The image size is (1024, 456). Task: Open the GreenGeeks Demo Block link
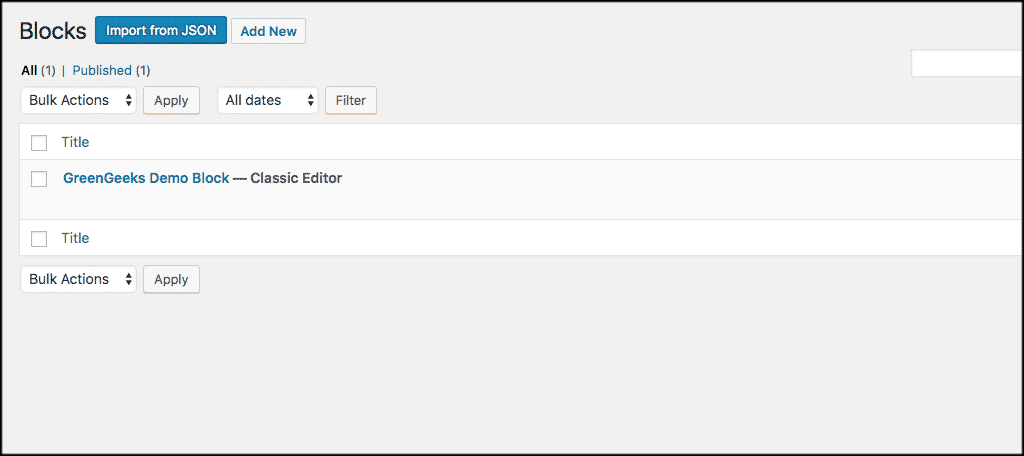[x=146, y=178]
